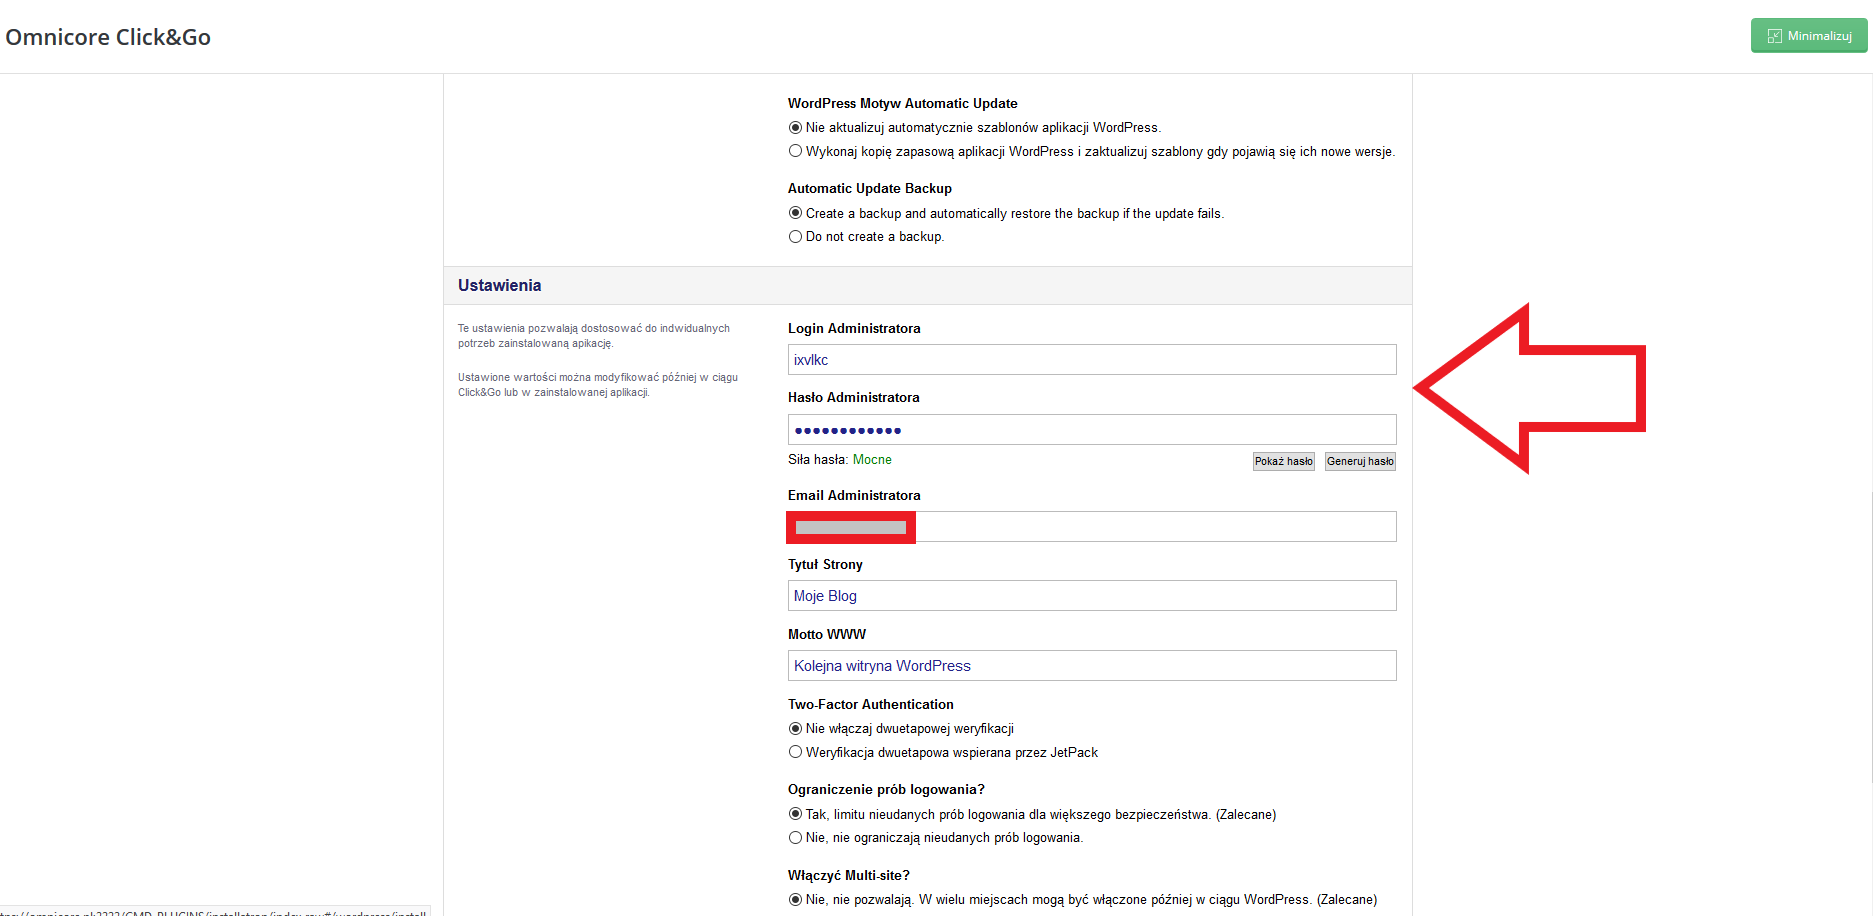Select 'Nie, nie pozwalają' Multi-site option
1873x916 pixels.
[796, 900]
